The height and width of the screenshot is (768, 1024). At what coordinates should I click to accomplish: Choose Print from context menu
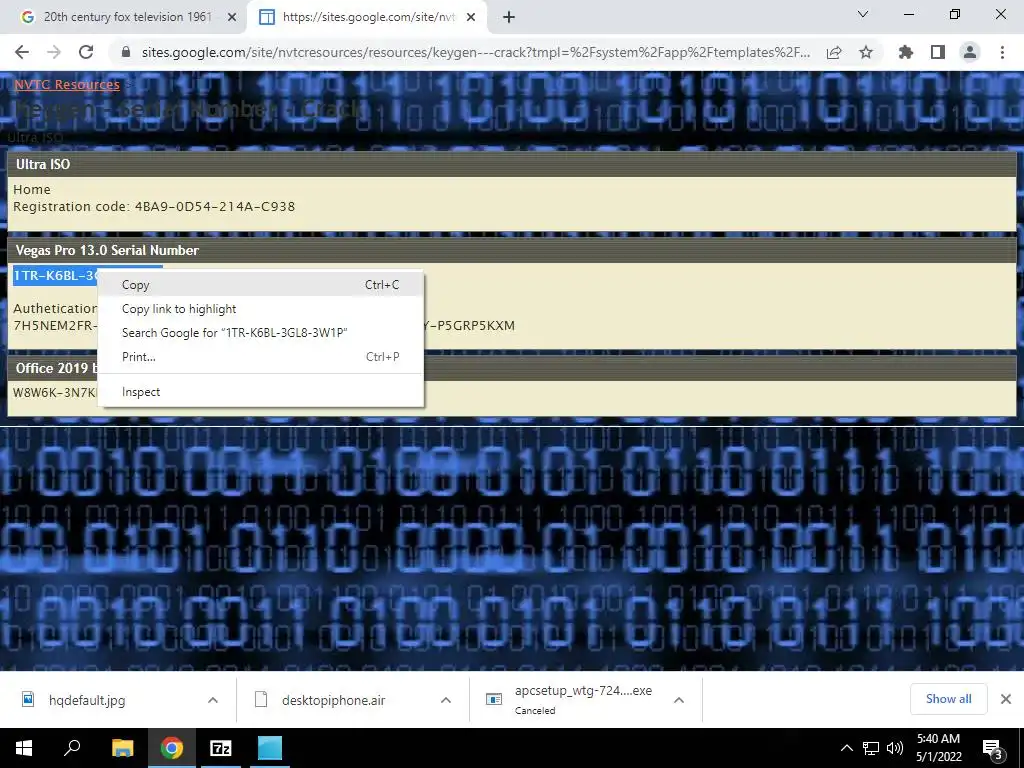point(261,357)
